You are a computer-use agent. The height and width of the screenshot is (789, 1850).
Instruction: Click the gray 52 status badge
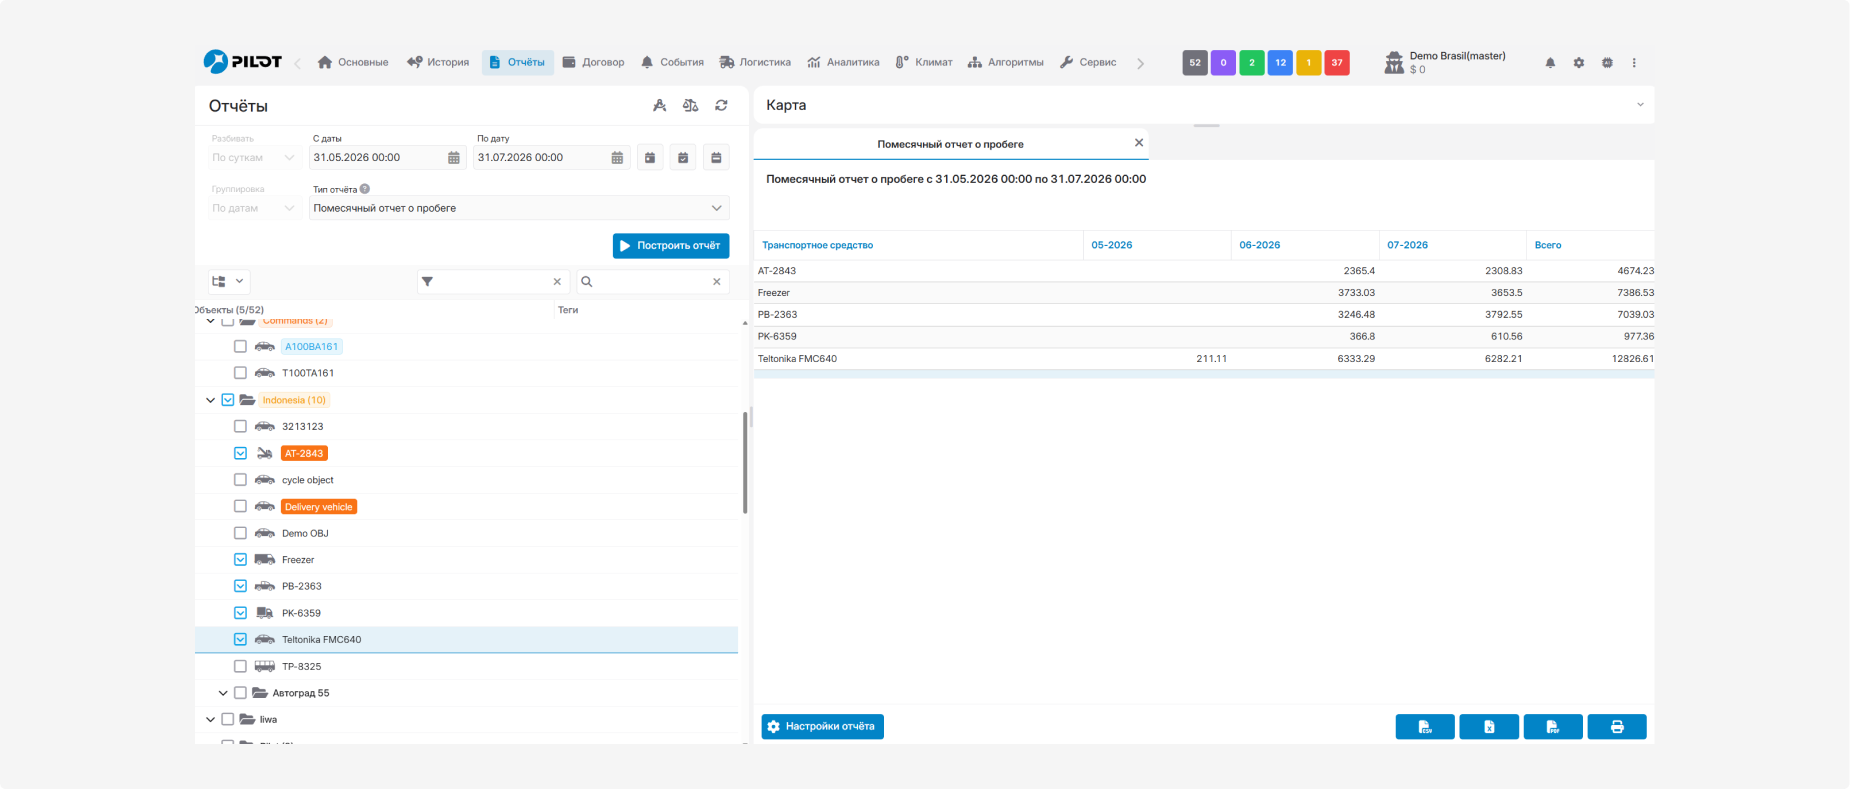(x=1195, y=63)
